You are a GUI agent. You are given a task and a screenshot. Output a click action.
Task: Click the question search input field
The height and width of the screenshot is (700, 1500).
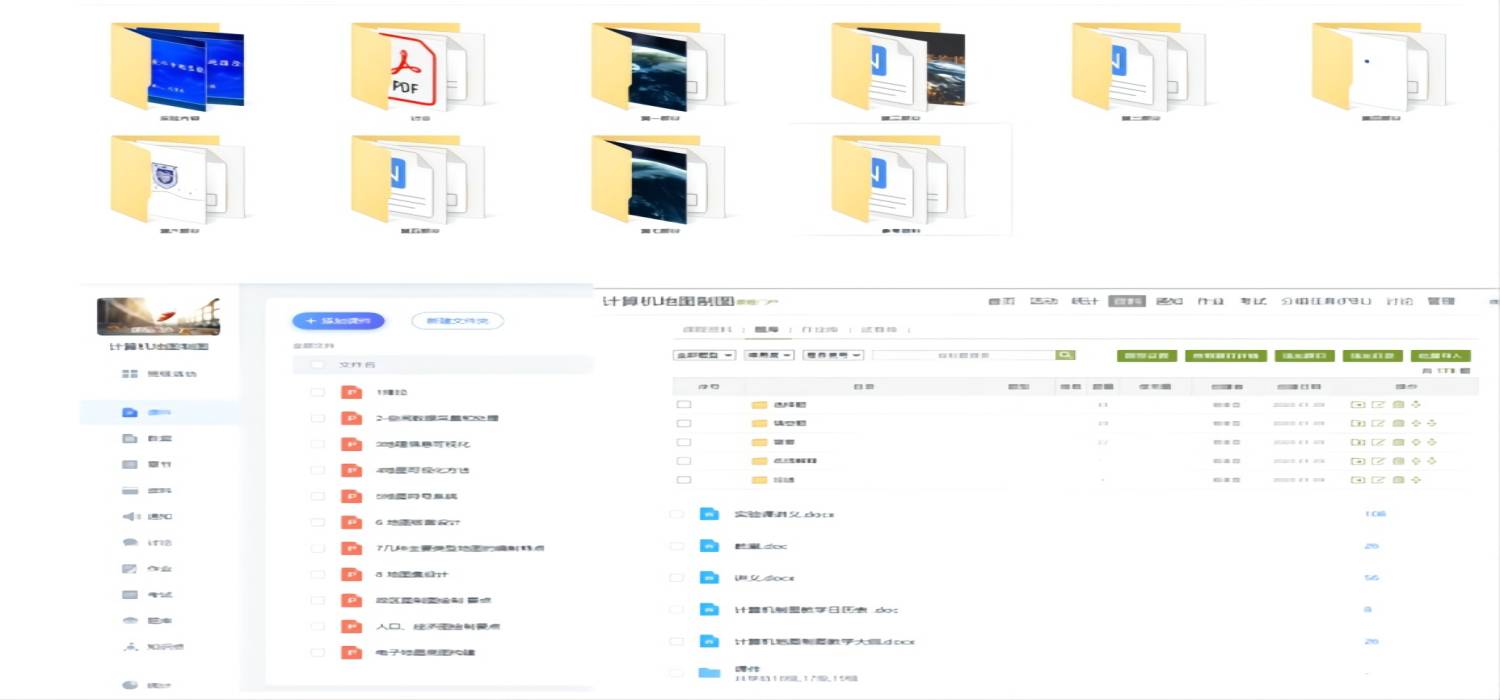[964, 355]
